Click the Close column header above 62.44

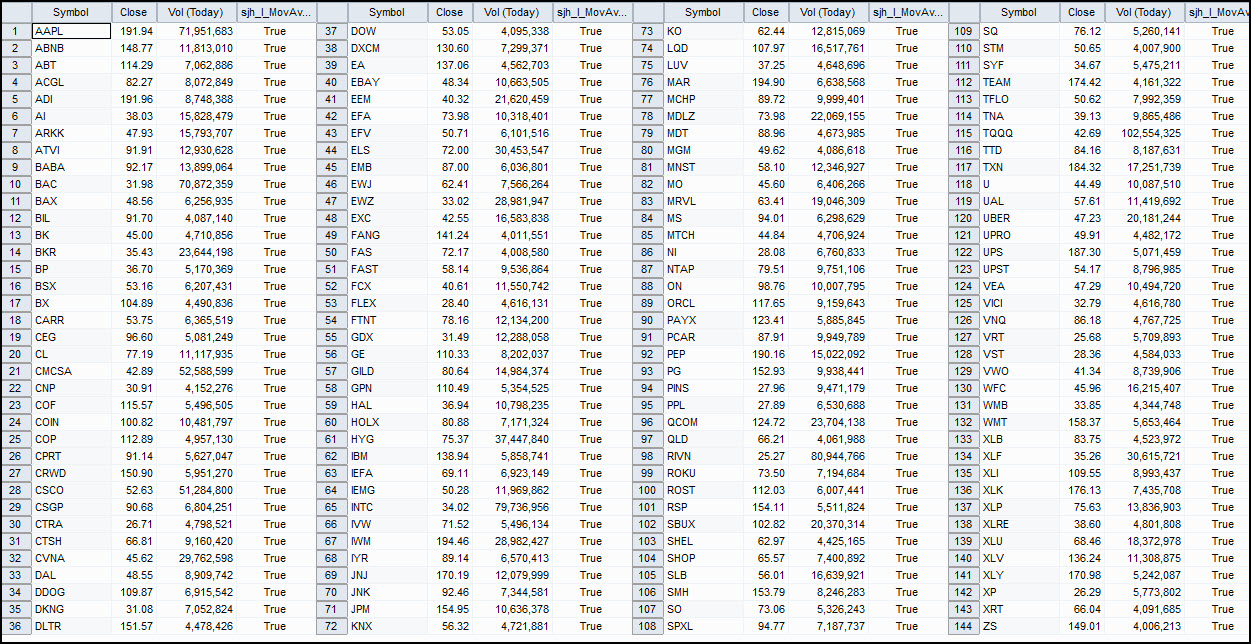[x=765, y=13]
